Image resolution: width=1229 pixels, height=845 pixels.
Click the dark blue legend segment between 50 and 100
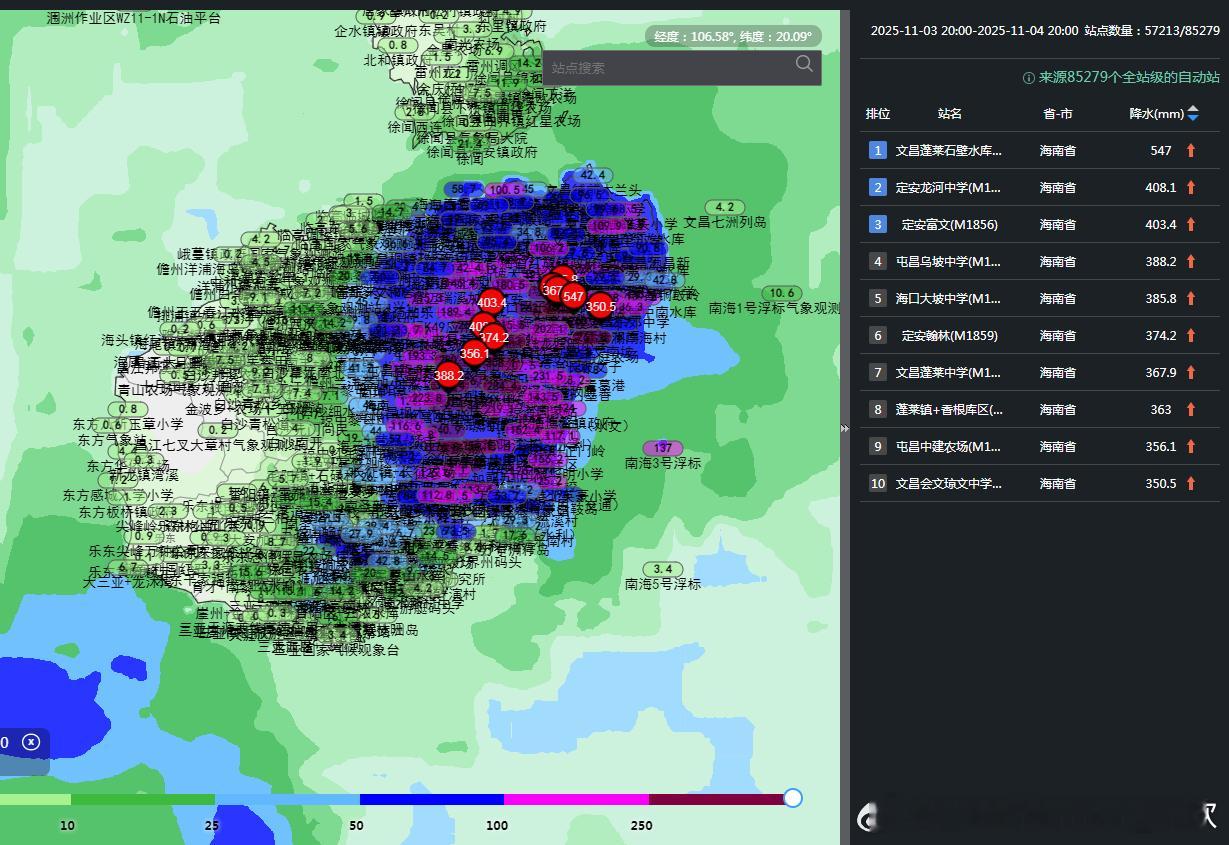pyautogui.click(x=432, y=800)
